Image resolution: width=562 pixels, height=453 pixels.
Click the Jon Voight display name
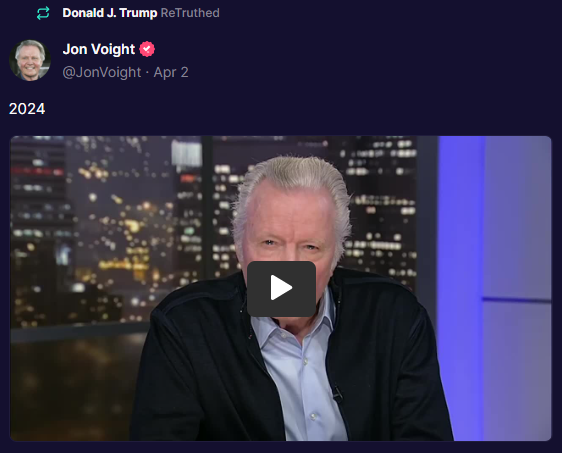click(99, 49)
